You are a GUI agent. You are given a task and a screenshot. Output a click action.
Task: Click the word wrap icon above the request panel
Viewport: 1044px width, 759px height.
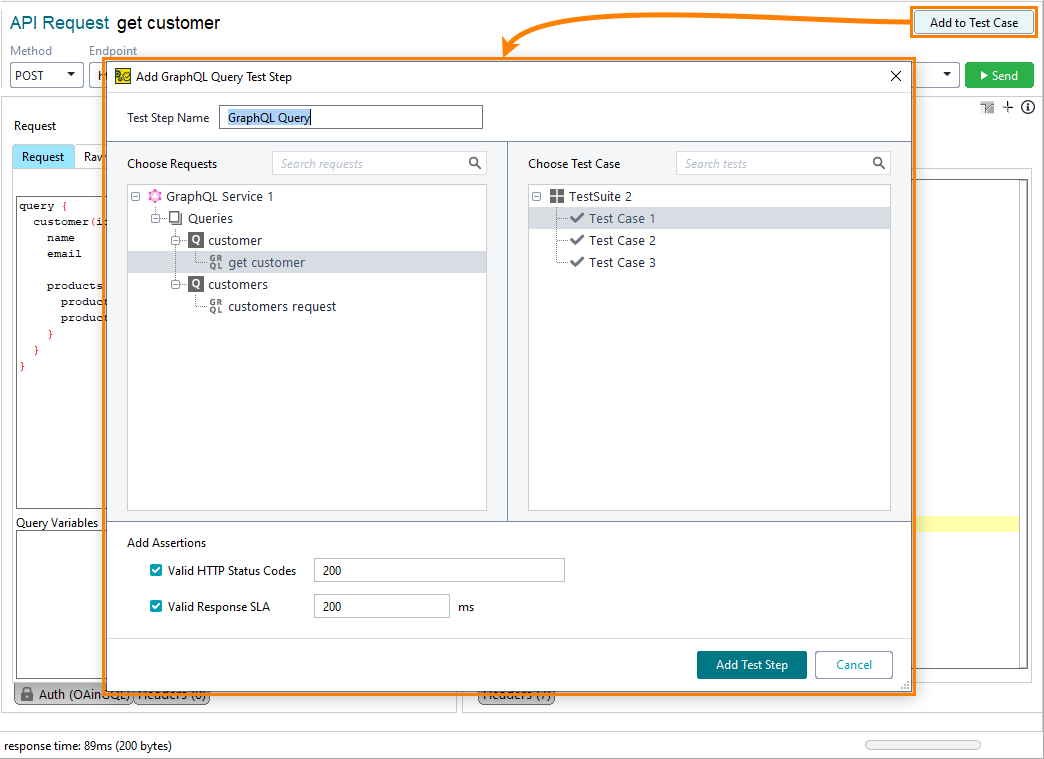[x=987, y=107]
